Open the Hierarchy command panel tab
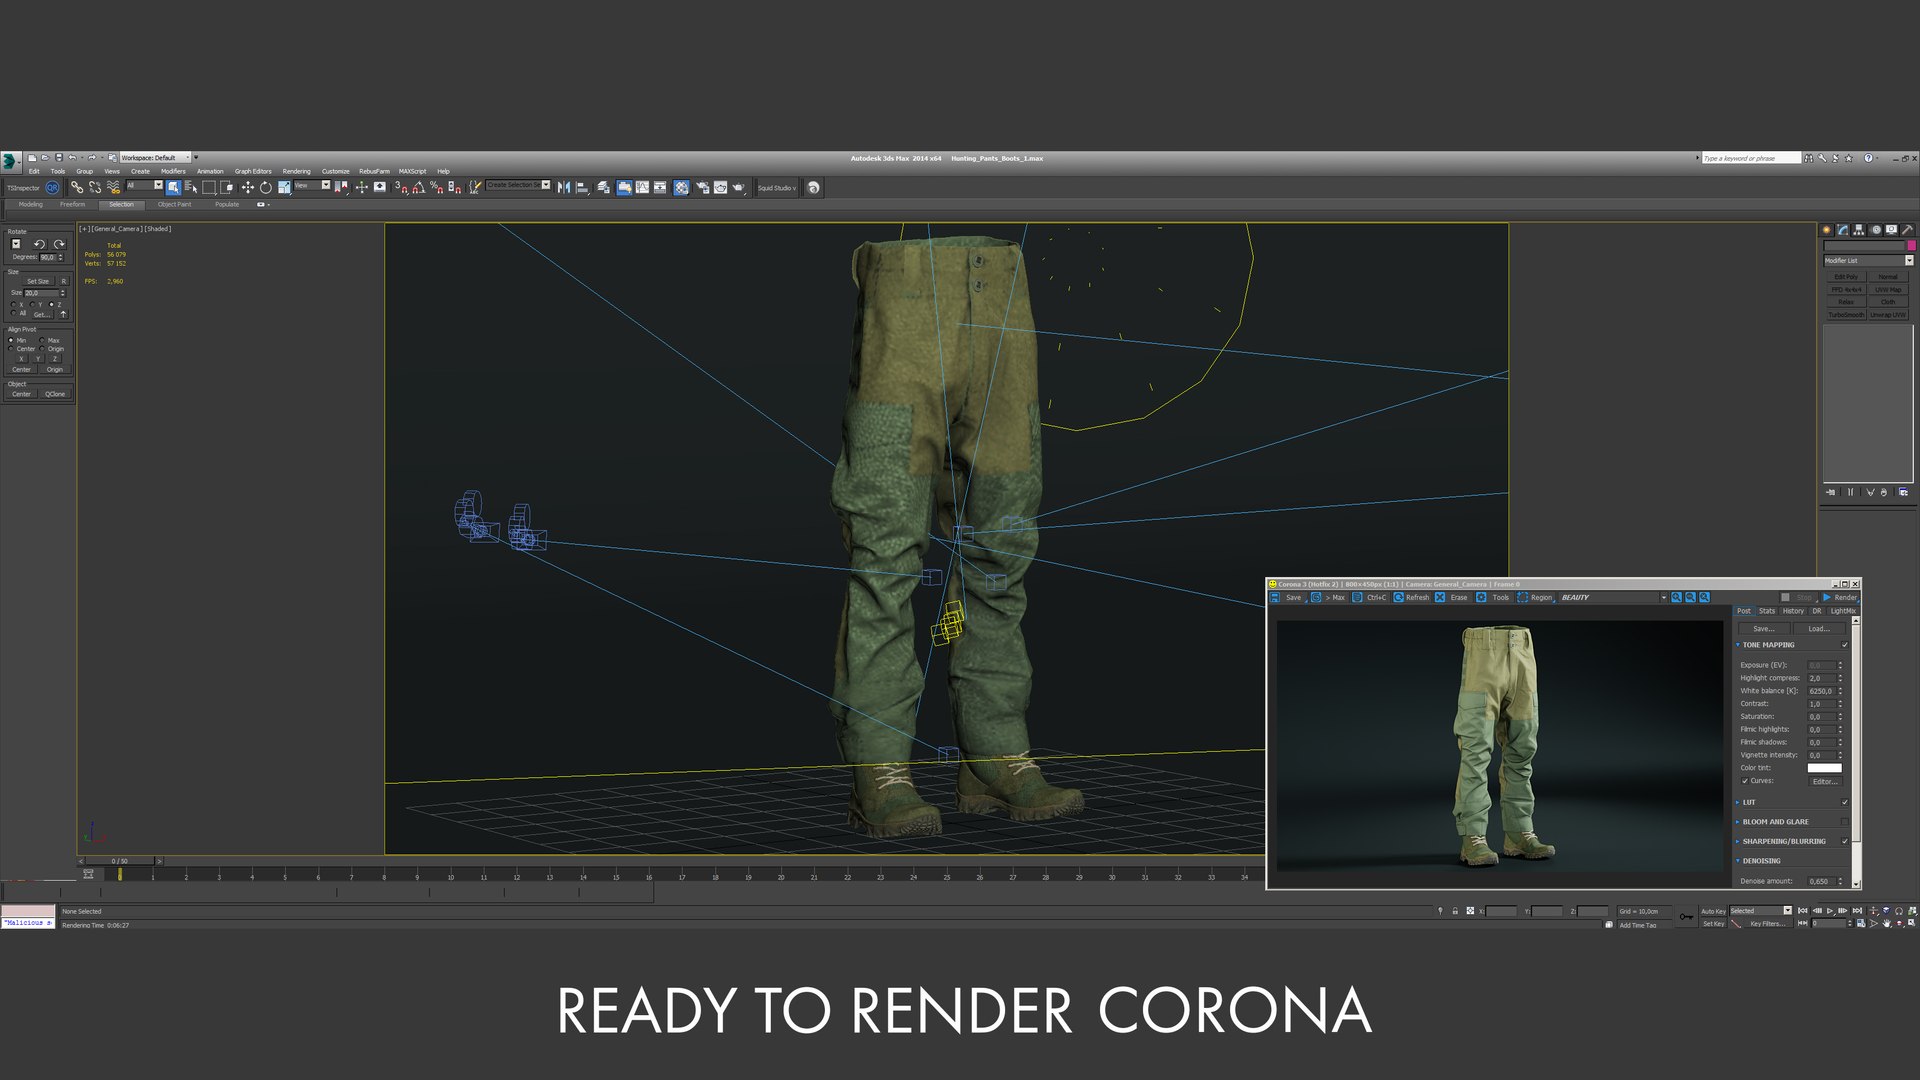 tap(1858, 230)
